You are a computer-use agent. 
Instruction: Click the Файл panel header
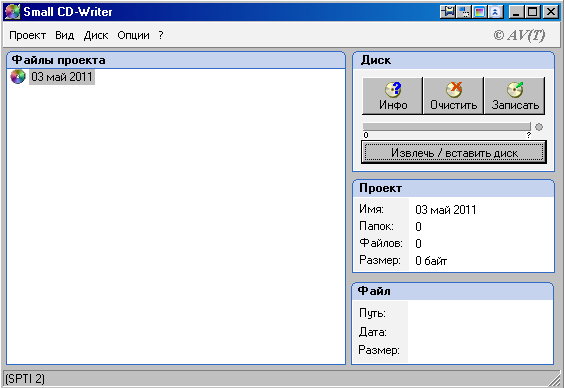coord(452,291)
